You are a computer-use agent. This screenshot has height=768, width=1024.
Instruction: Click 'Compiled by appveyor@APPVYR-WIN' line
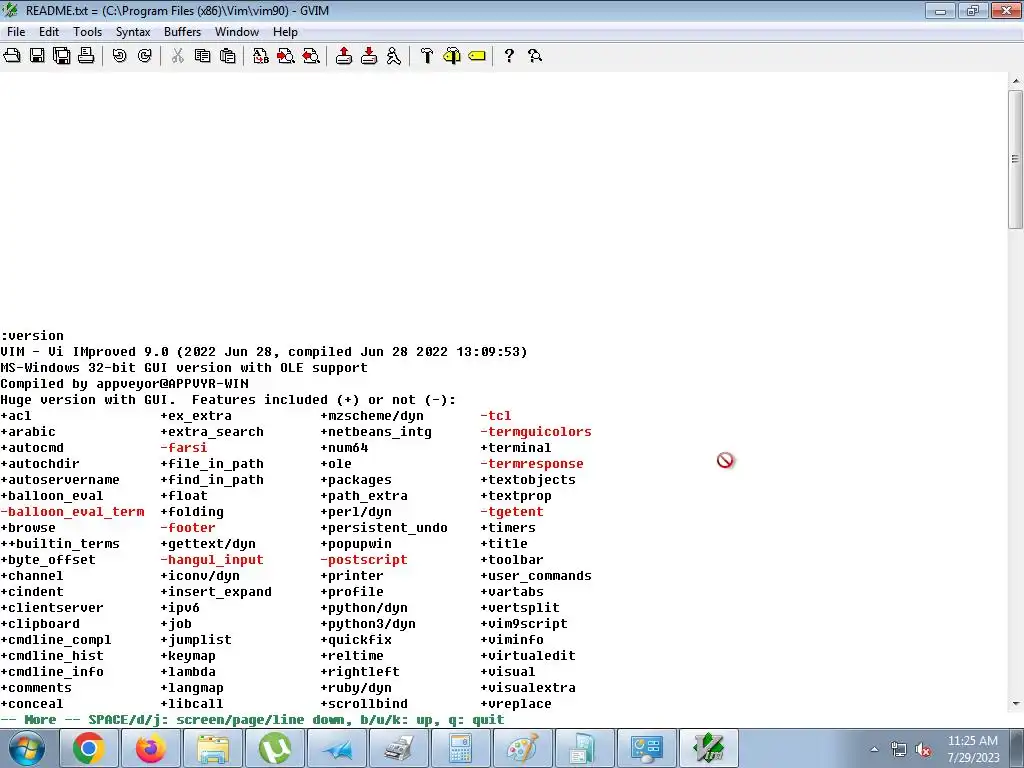click(x=124, y=384)
